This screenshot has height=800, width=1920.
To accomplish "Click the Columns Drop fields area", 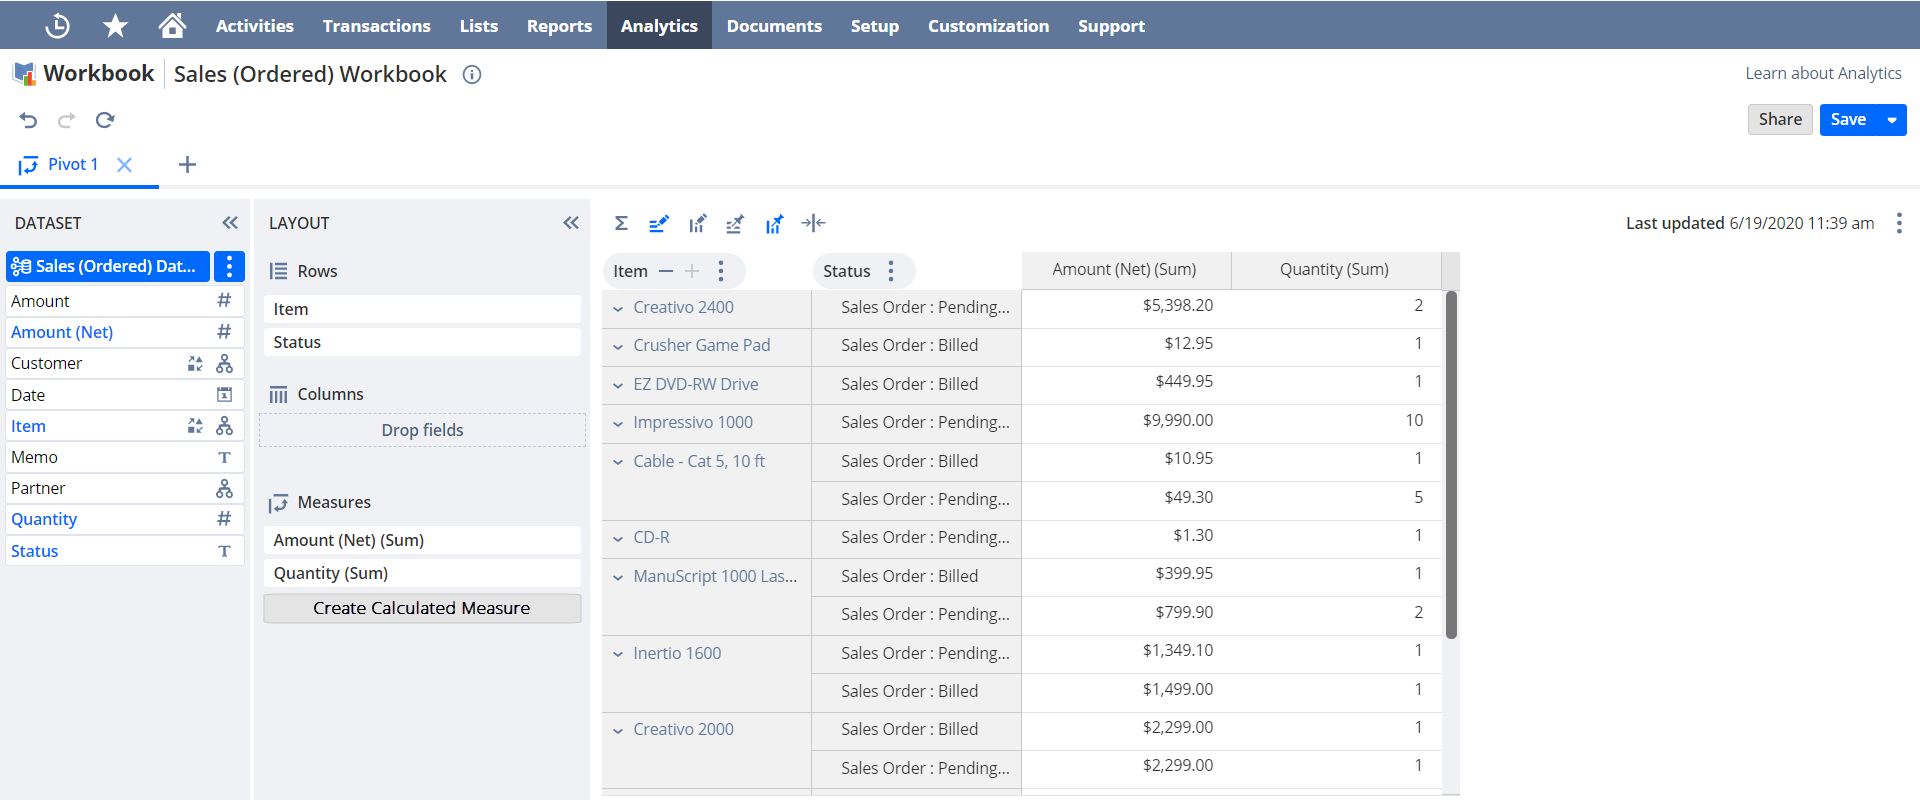I will (x=422, y=430).
